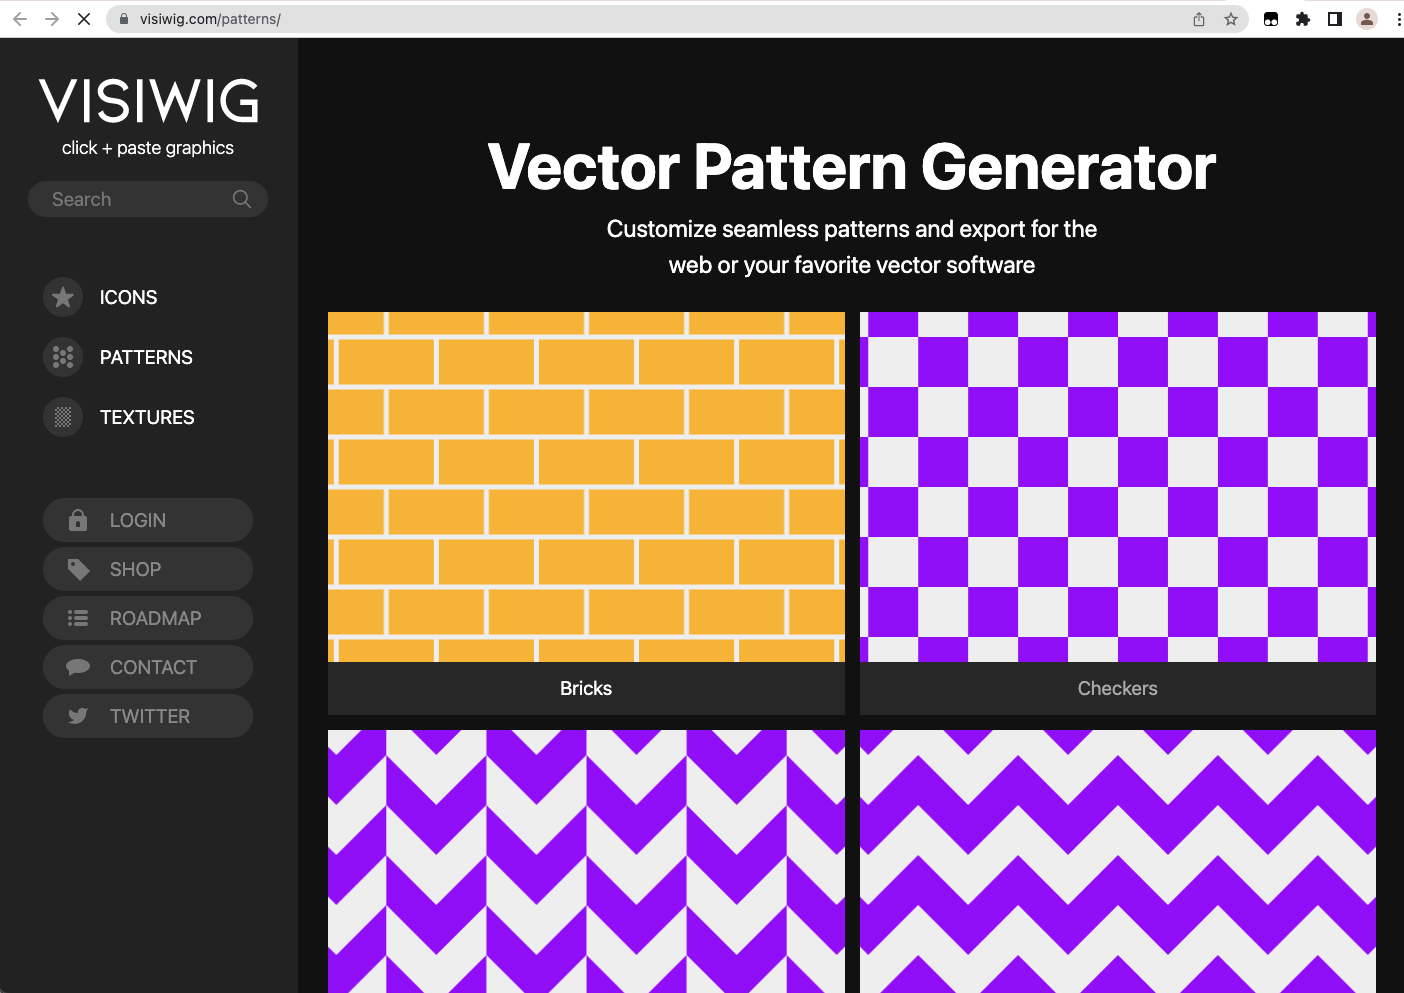
Task: Click the star icon beside ICONS
Action: pos(63,297)
